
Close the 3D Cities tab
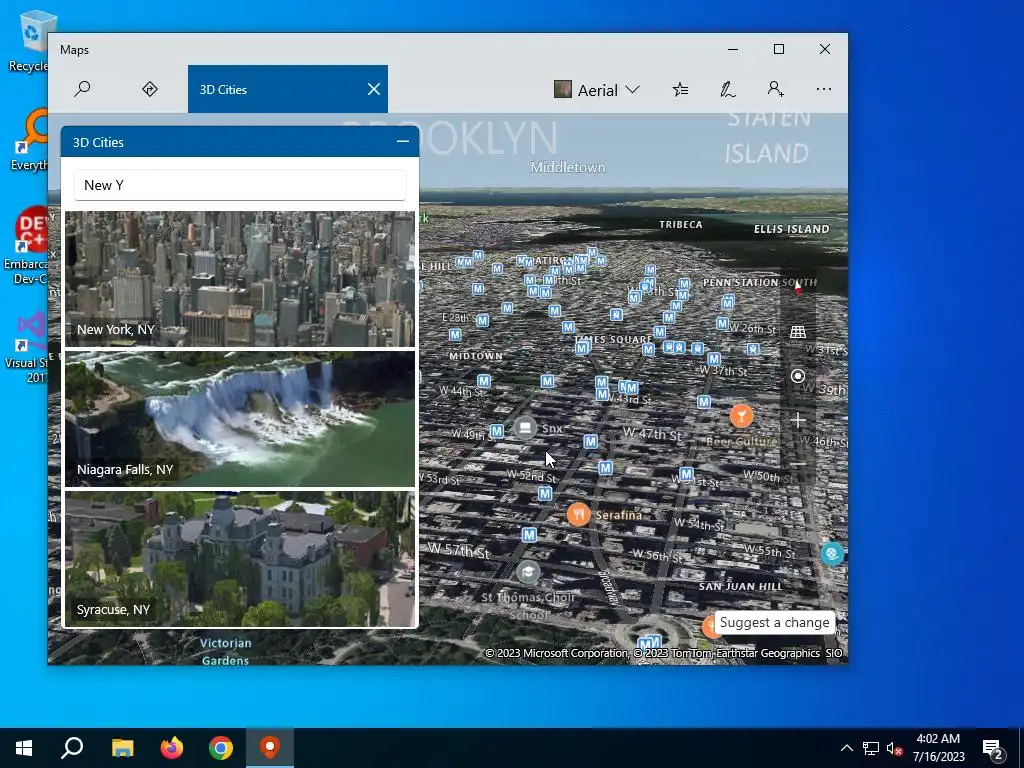pos(374,89)
